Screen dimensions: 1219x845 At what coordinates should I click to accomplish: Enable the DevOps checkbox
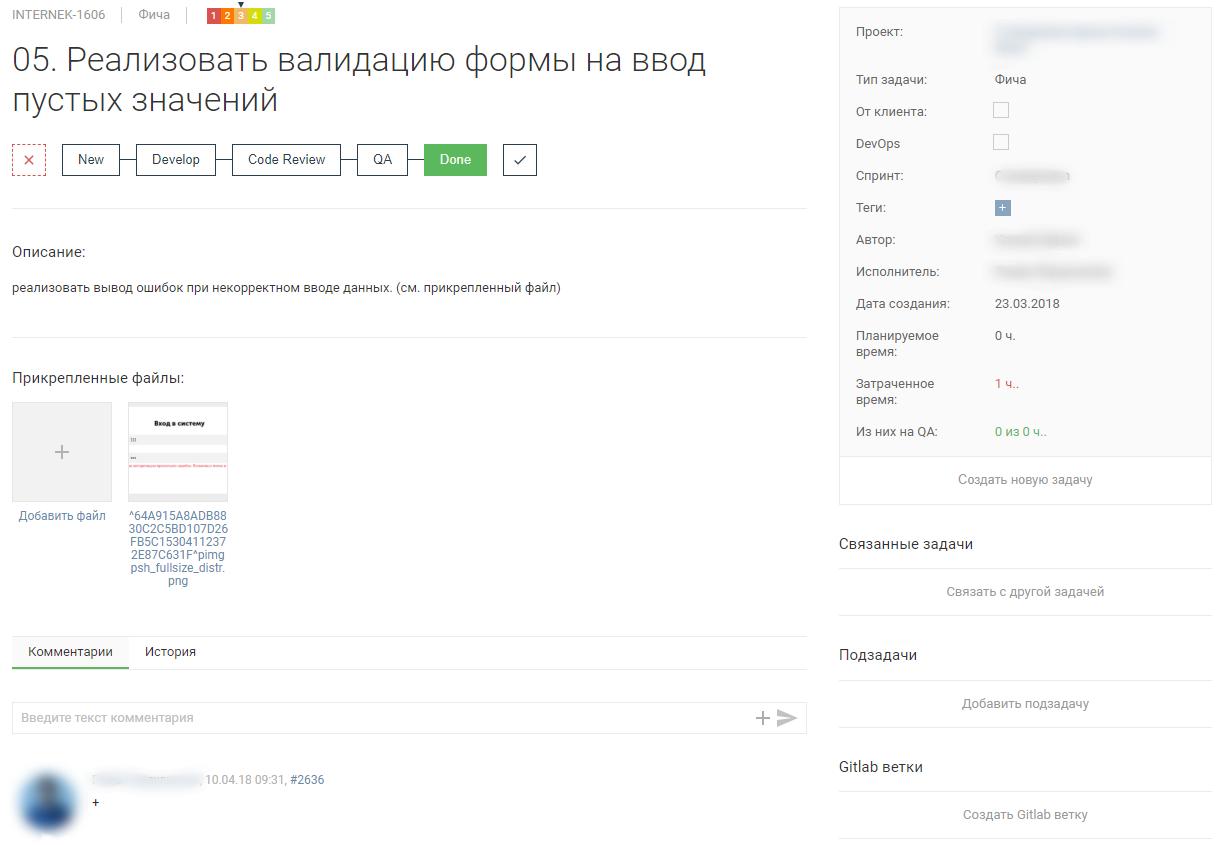click(x=1000, y=143)
